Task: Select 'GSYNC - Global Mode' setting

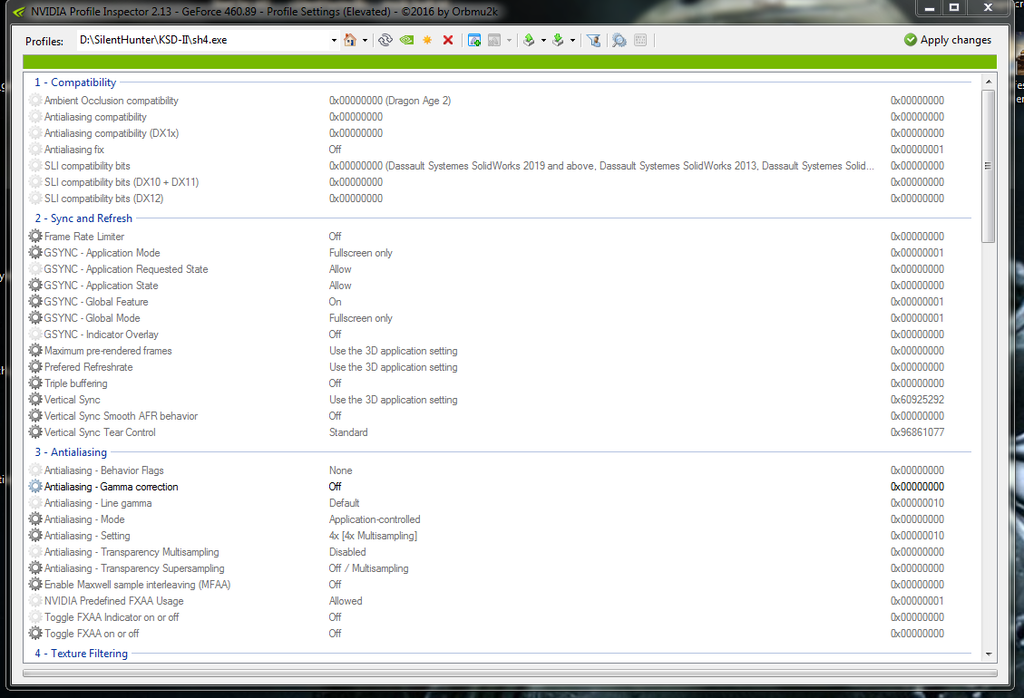Action: click(x=92, y=318)
